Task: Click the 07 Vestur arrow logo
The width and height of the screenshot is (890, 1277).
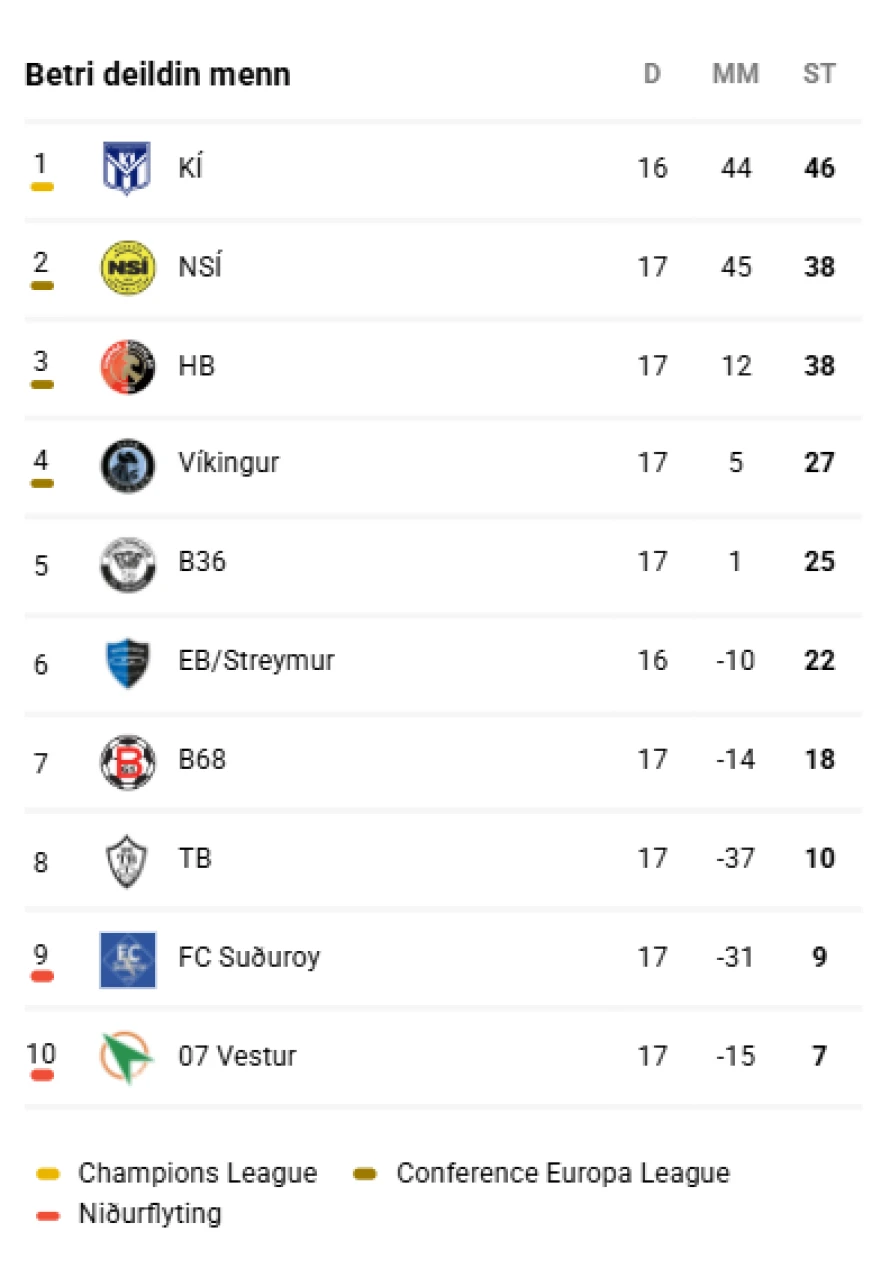Action: coord(128,1058)
